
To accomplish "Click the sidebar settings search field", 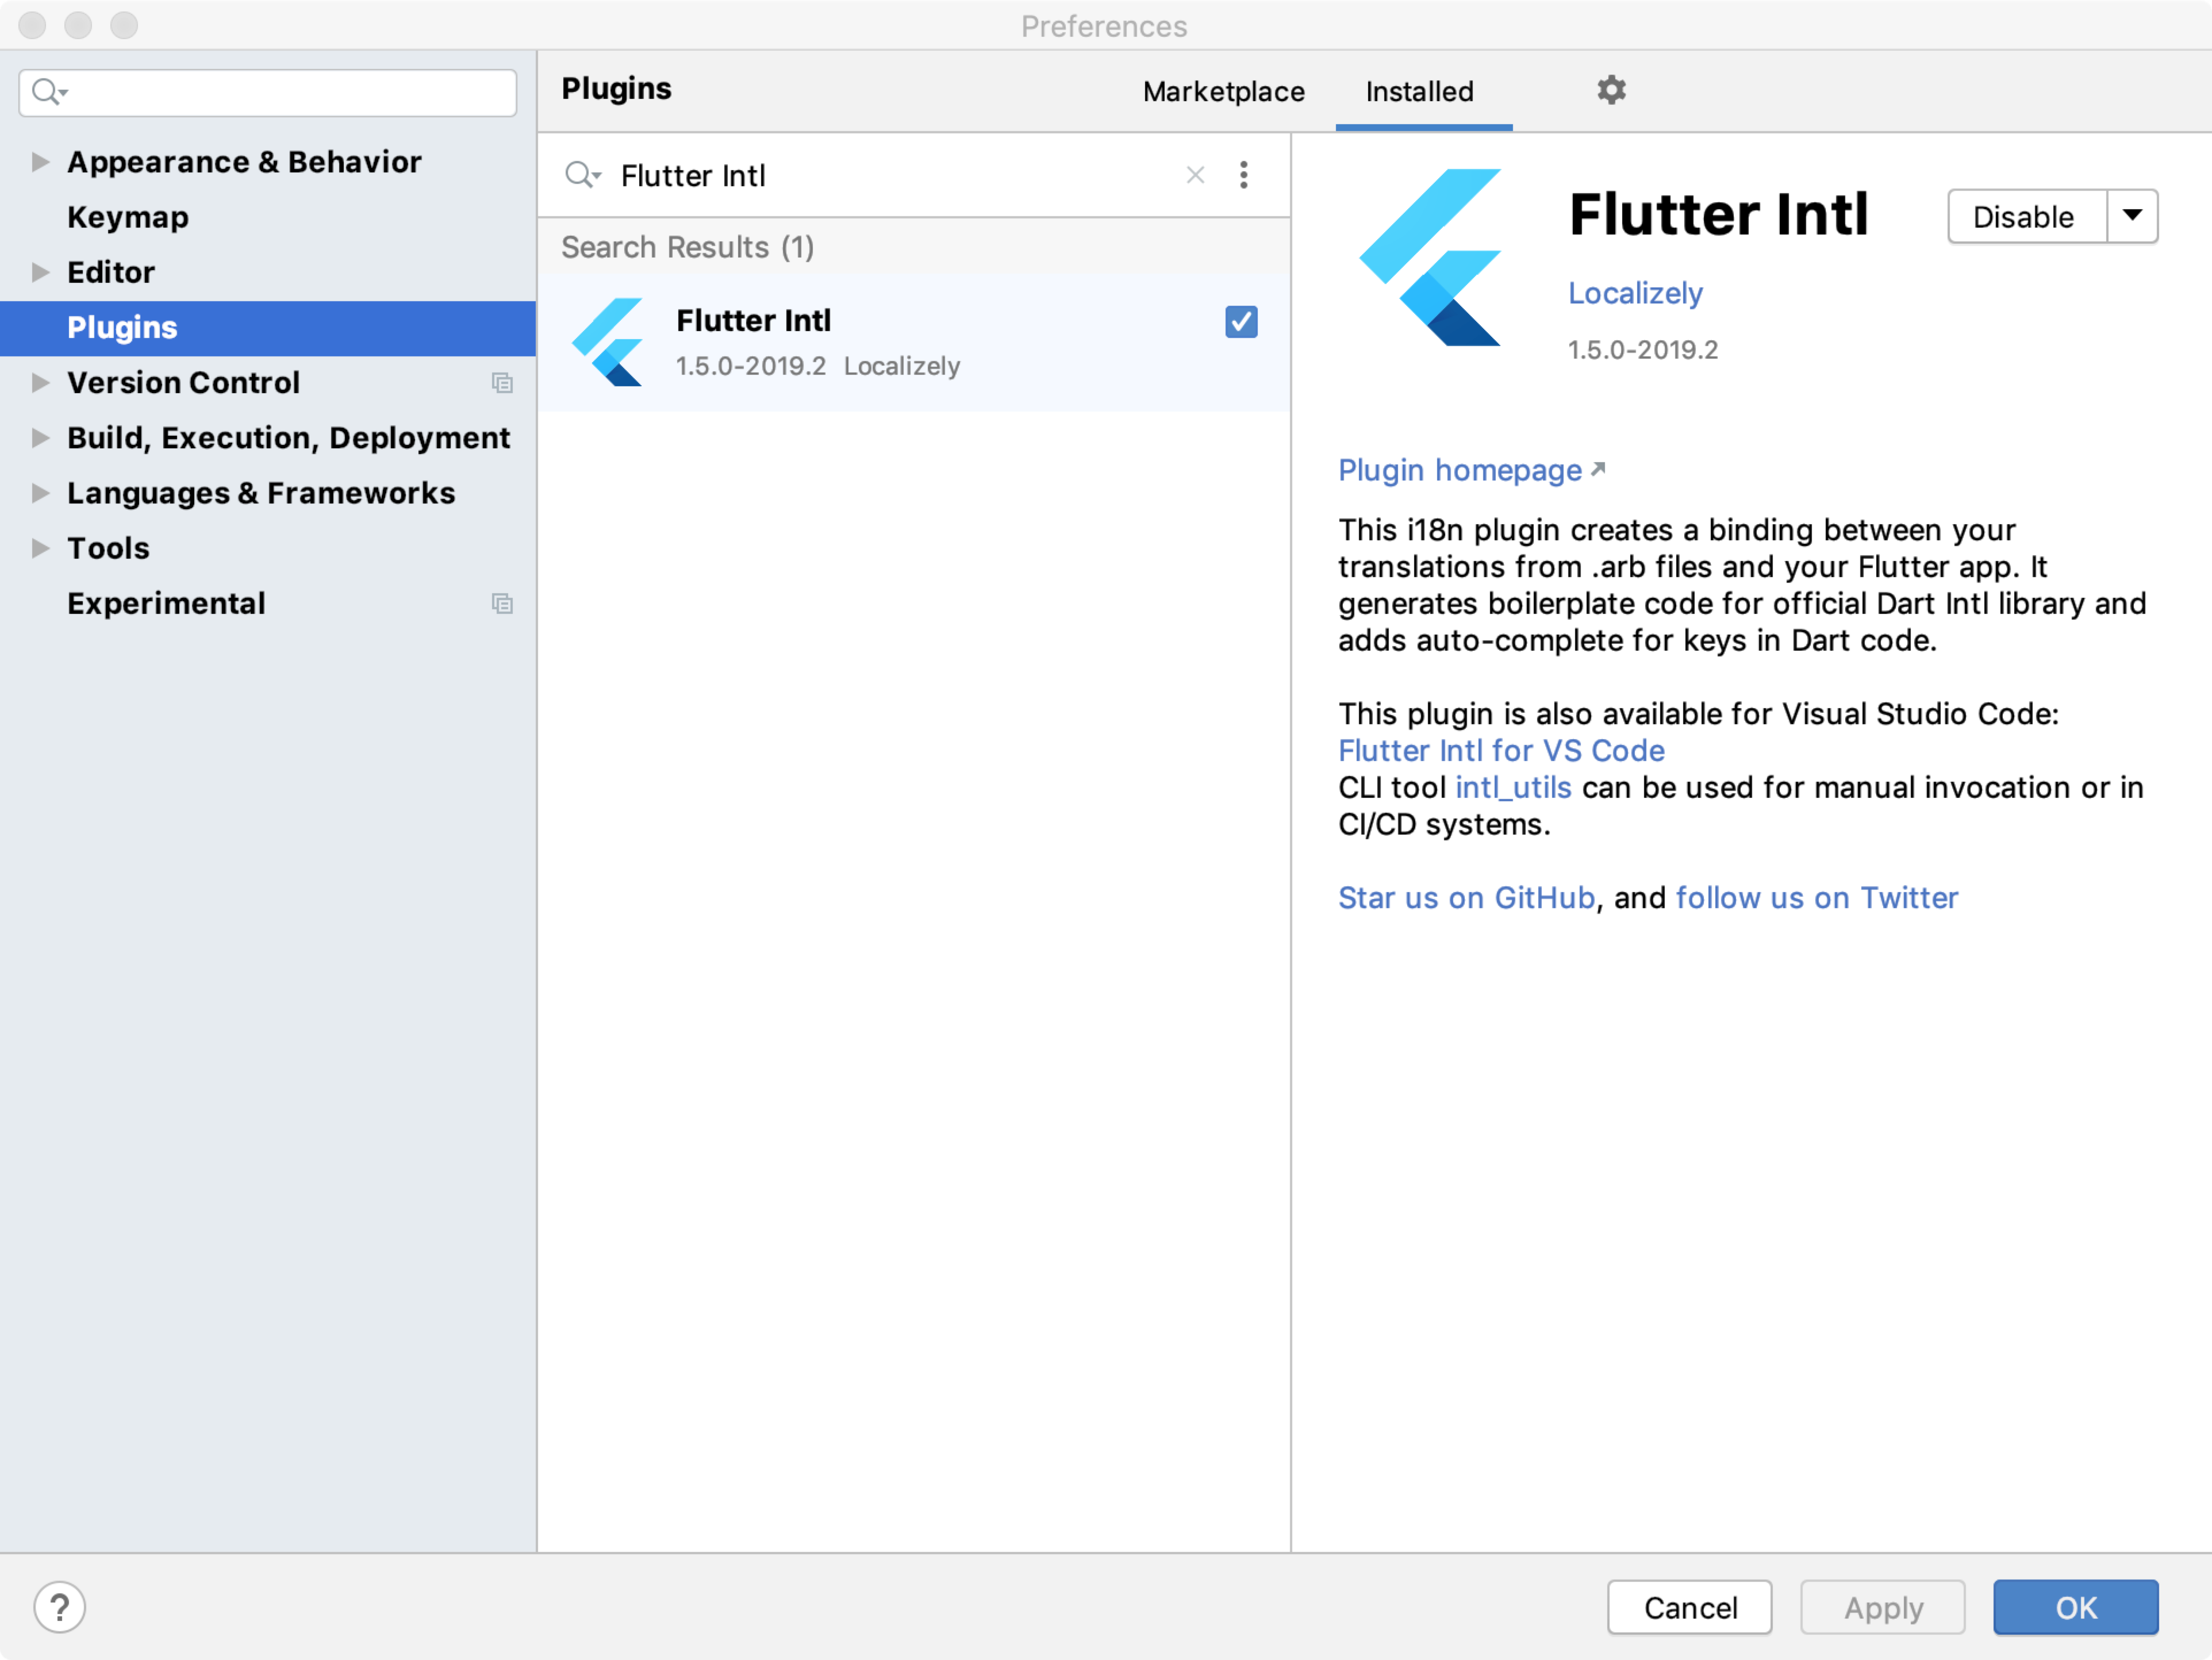I will coord(268,93).
